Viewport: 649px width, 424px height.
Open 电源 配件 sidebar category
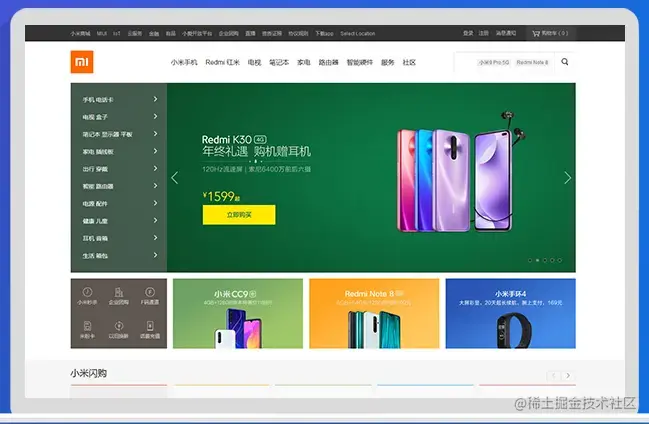(119, 203)
